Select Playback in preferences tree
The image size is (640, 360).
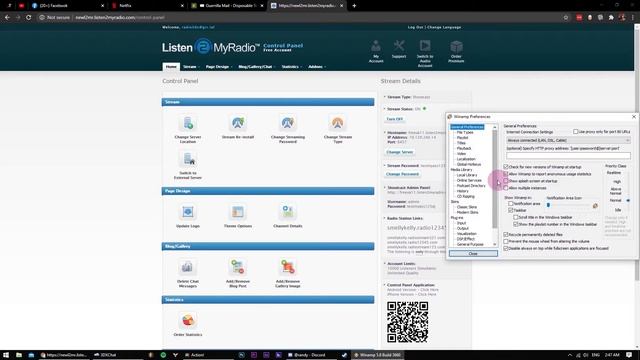(464, 148)
